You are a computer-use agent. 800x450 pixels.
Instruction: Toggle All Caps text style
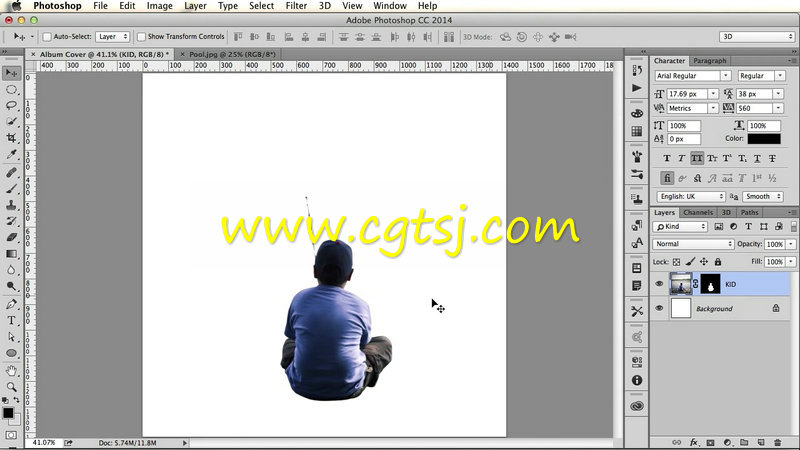click(697, 158)
